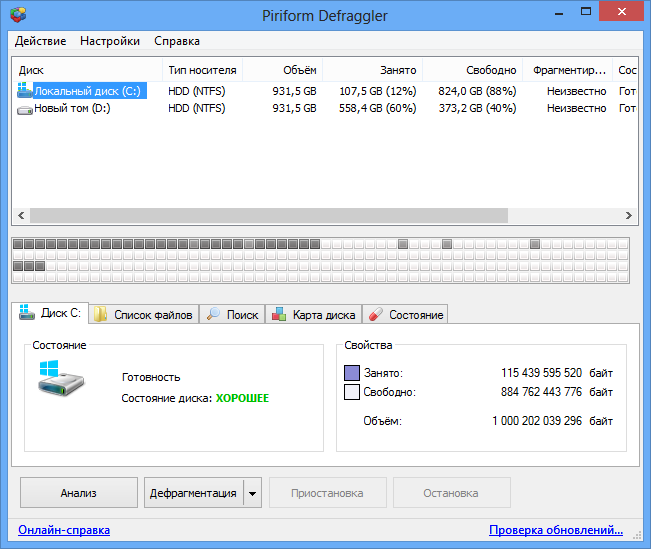Click the Готовность status text
The image size is (651, 549).
(x=151, y=377)
